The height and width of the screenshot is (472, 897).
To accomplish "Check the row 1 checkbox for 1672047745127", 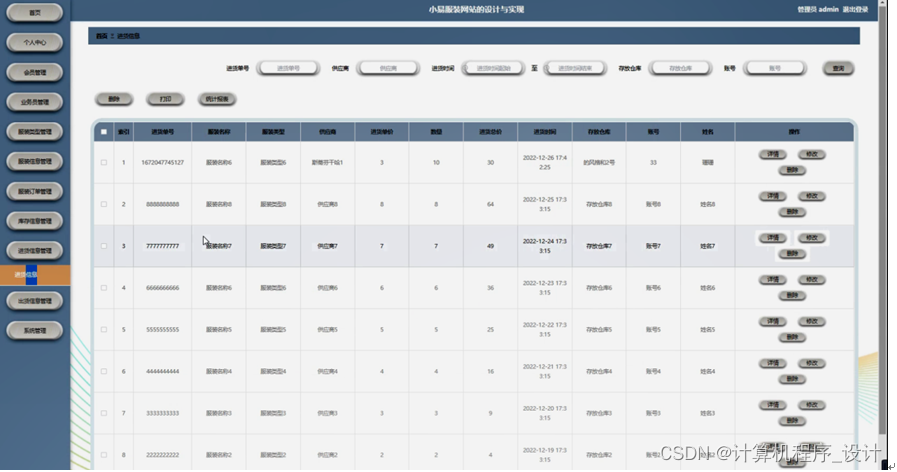I will tap(104, 162).
